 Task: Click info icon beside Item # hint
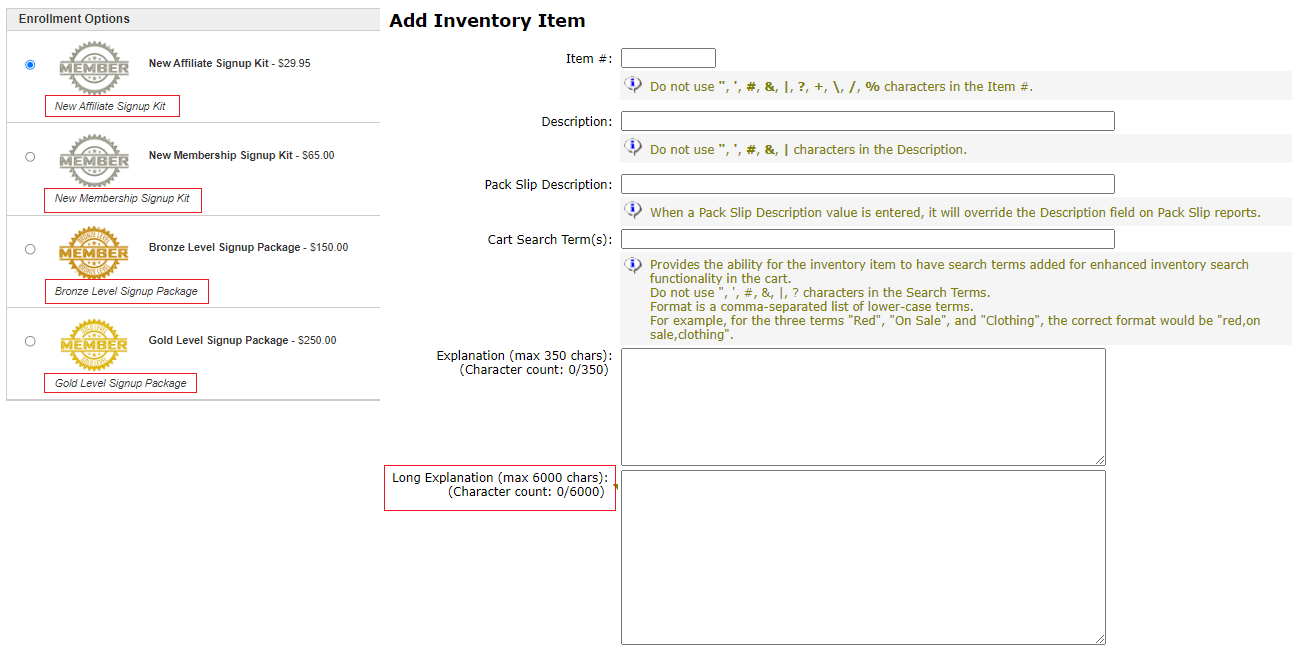point(633,85)
